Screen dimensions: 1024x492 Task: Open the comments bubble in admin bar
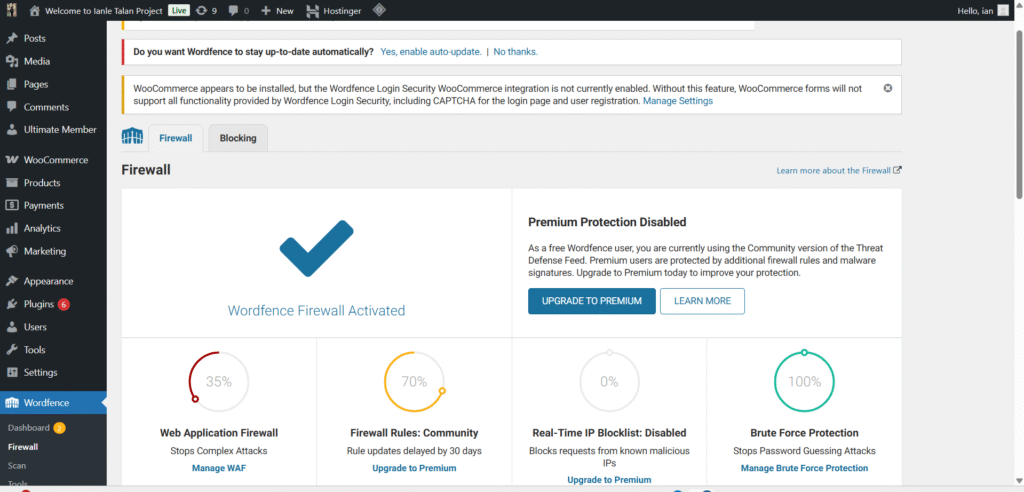point(238,10)
